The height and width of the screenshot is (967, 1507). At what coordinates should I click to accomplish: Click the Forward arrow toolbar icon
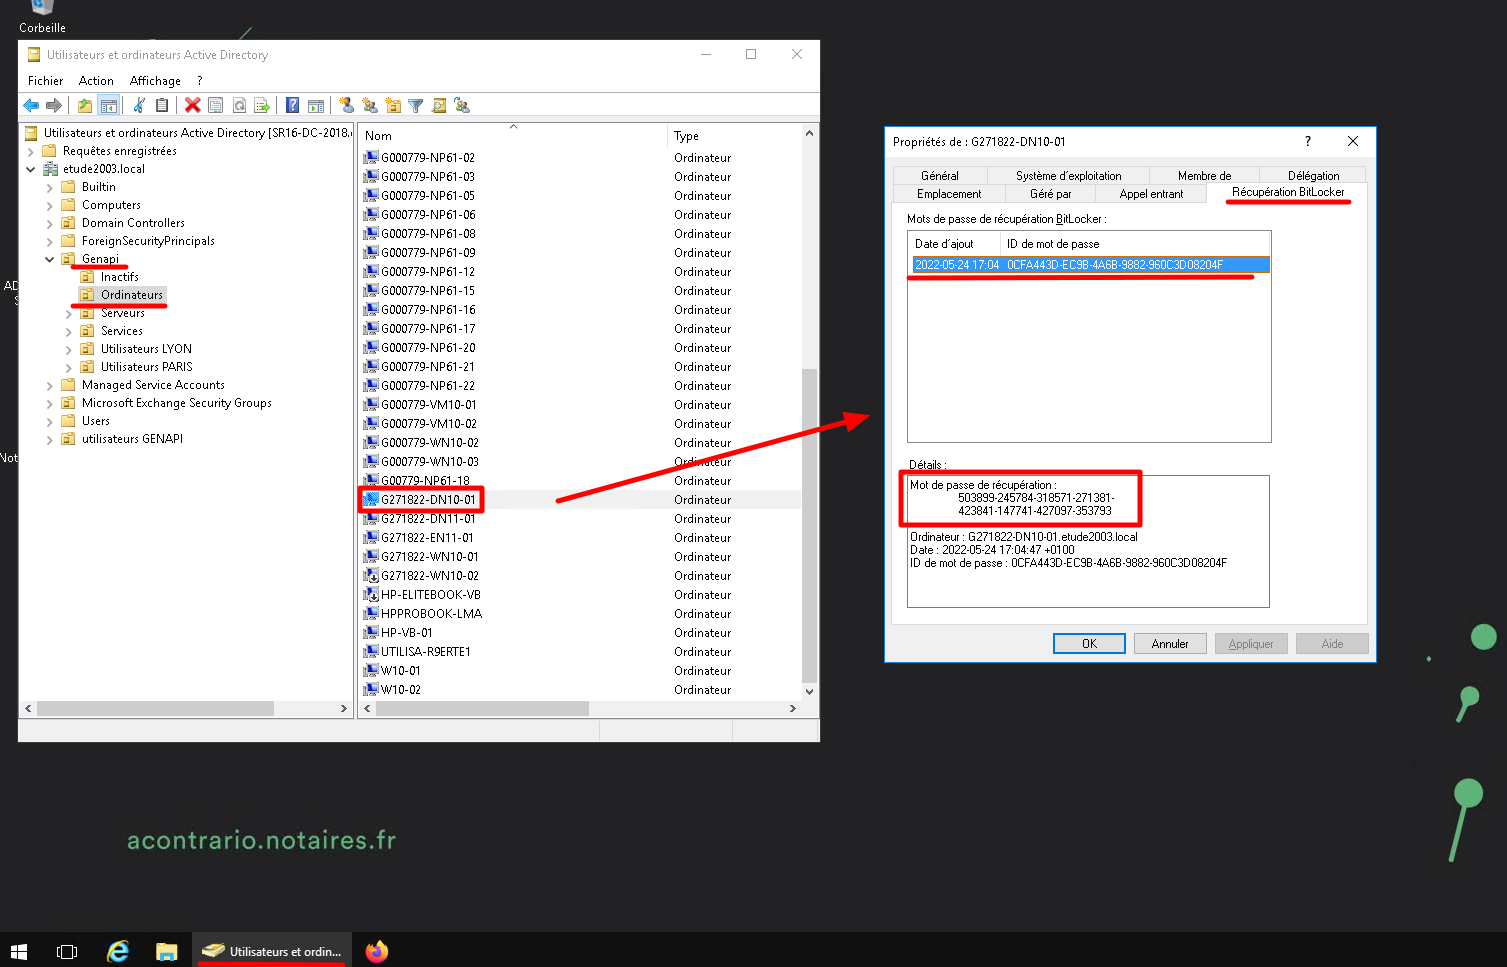pos(54,105)
